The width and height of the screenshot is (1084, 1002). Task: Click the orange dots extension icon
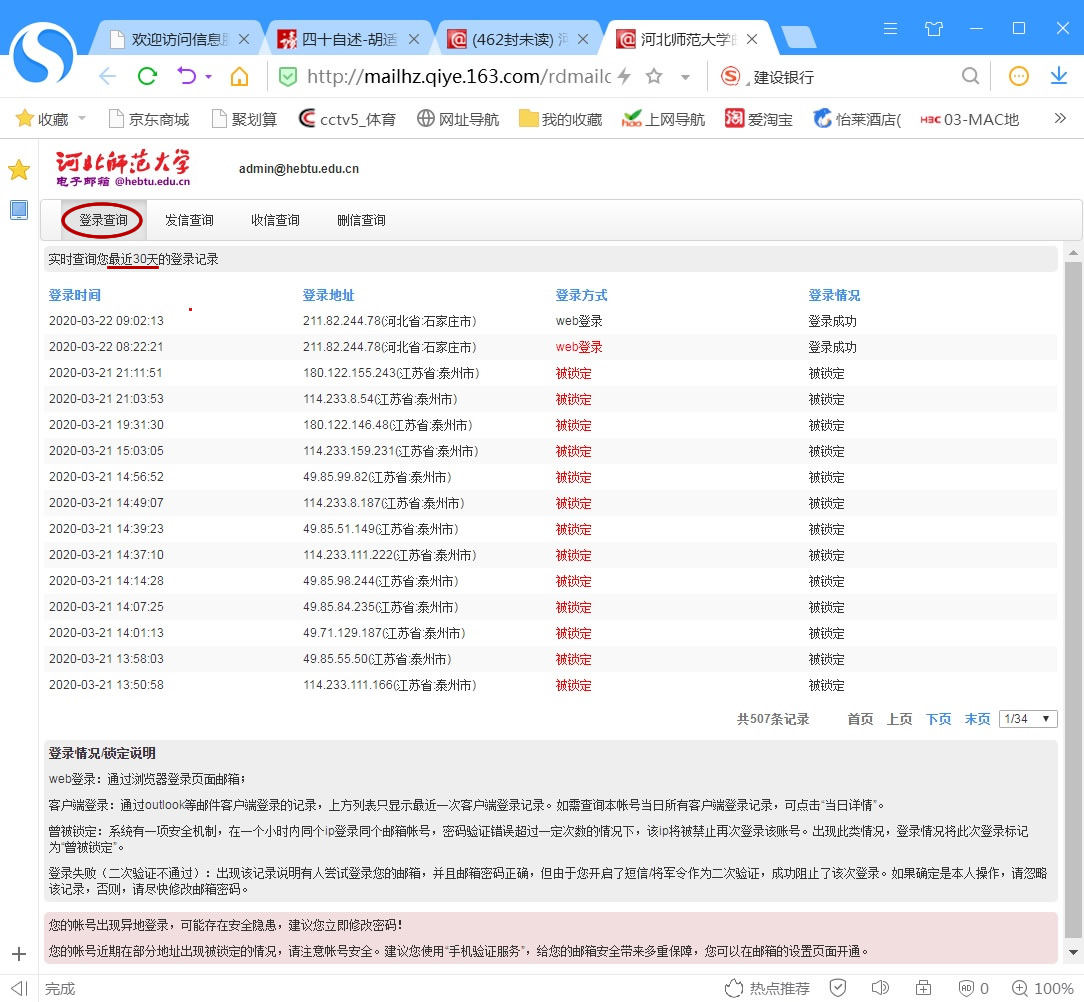1018,75
